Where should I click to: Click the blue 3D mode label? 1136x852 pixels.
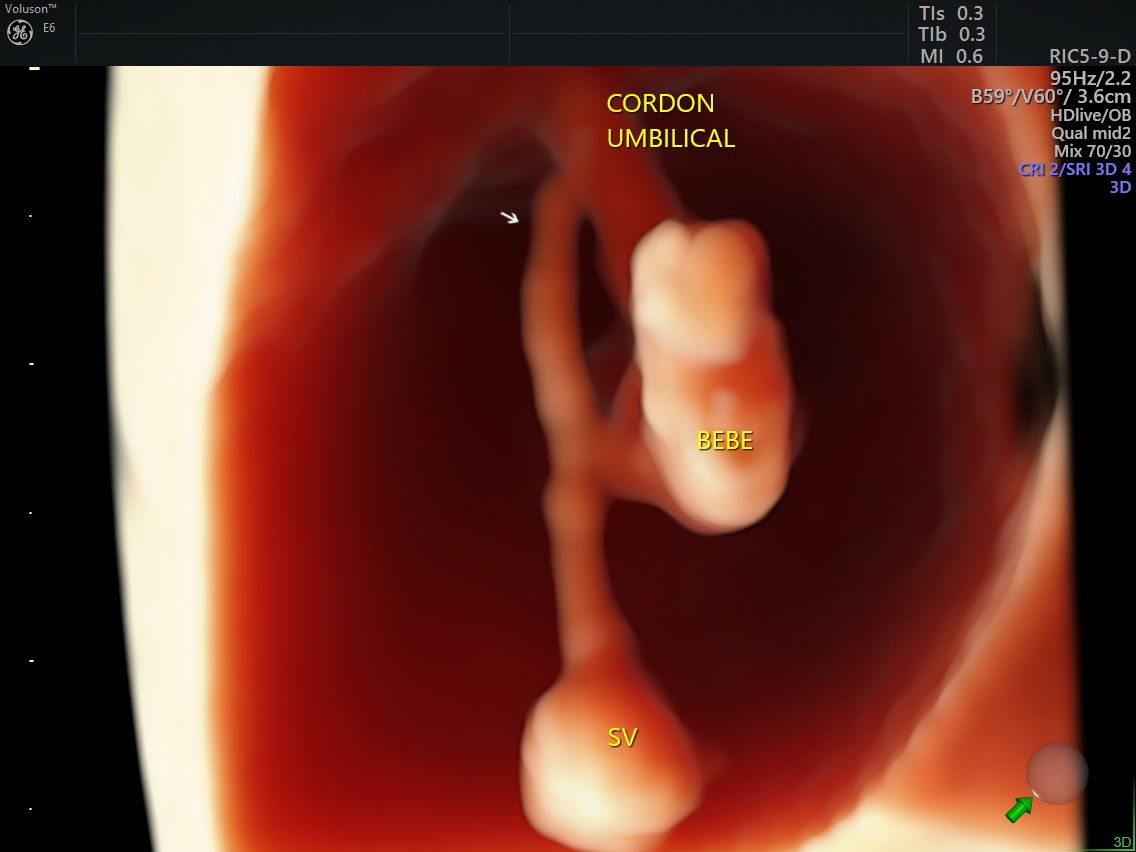(1120, 187)
